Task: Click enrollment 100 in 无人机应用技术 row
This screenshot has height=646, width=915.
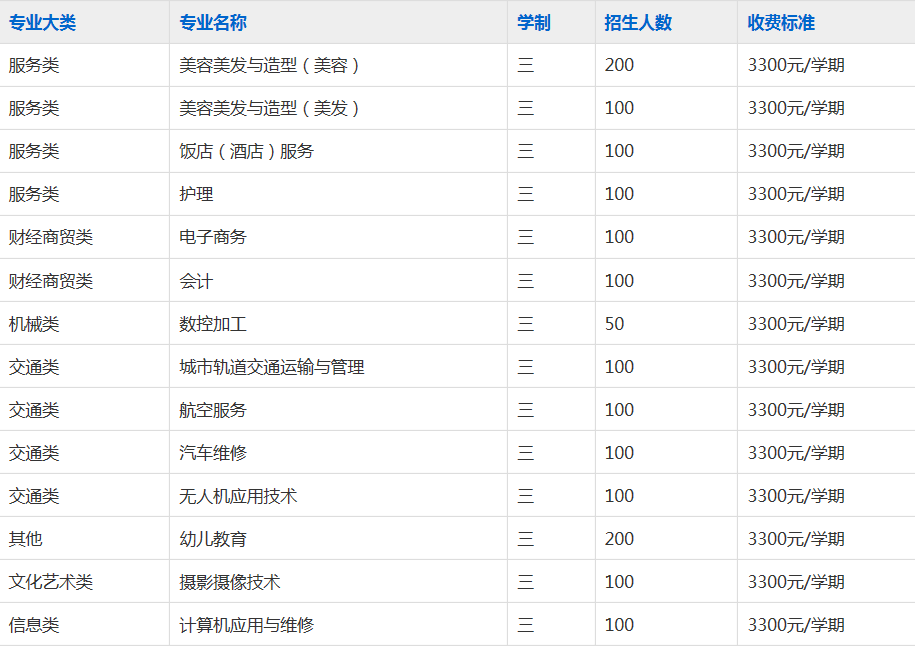Action: coord(619,496)
